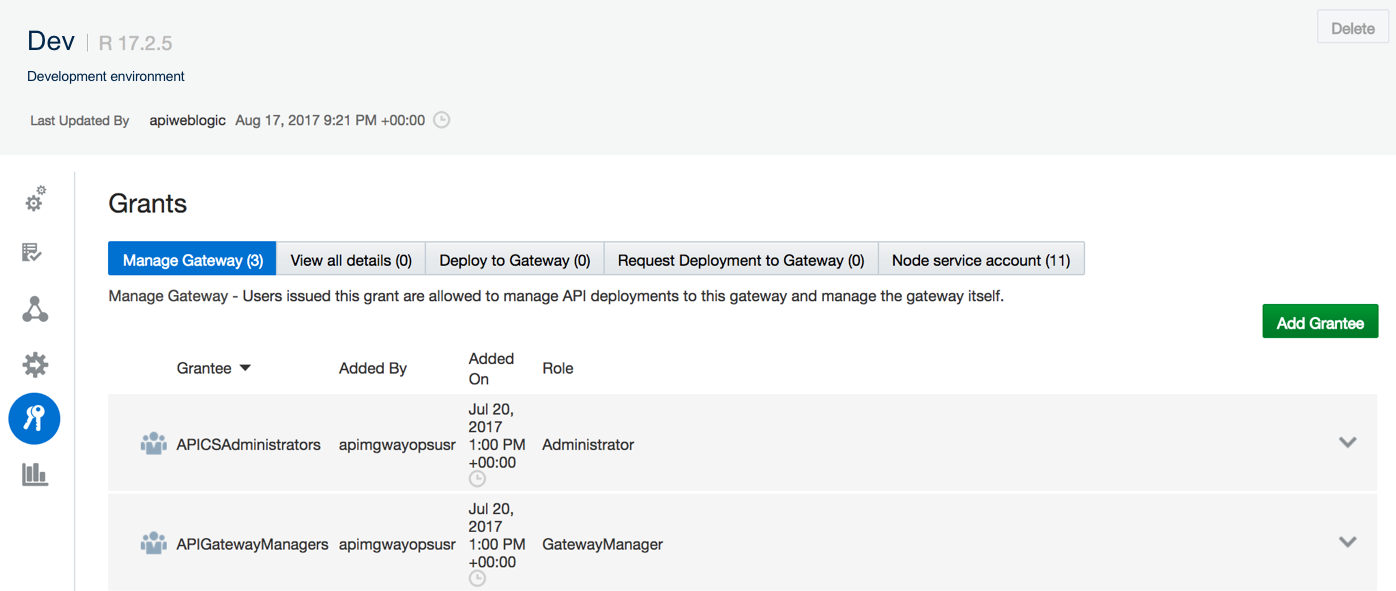
Task: Open Request Deployment to Gateway (0) tab
Action: pos(741,260)
